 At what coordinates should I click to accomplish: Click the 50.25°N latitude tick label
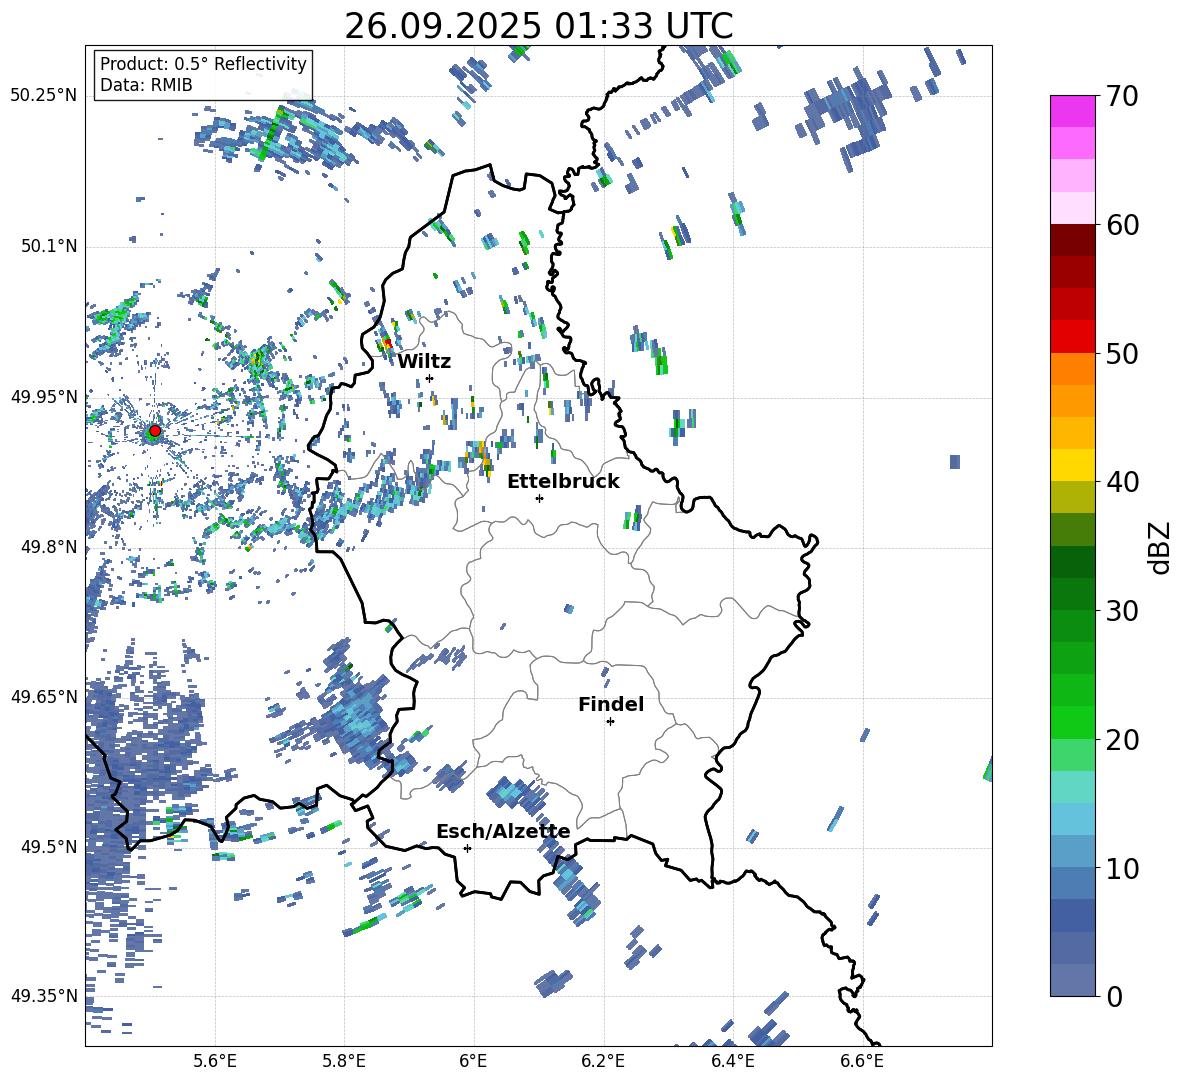pyautogui.click(x=43, y=96)
